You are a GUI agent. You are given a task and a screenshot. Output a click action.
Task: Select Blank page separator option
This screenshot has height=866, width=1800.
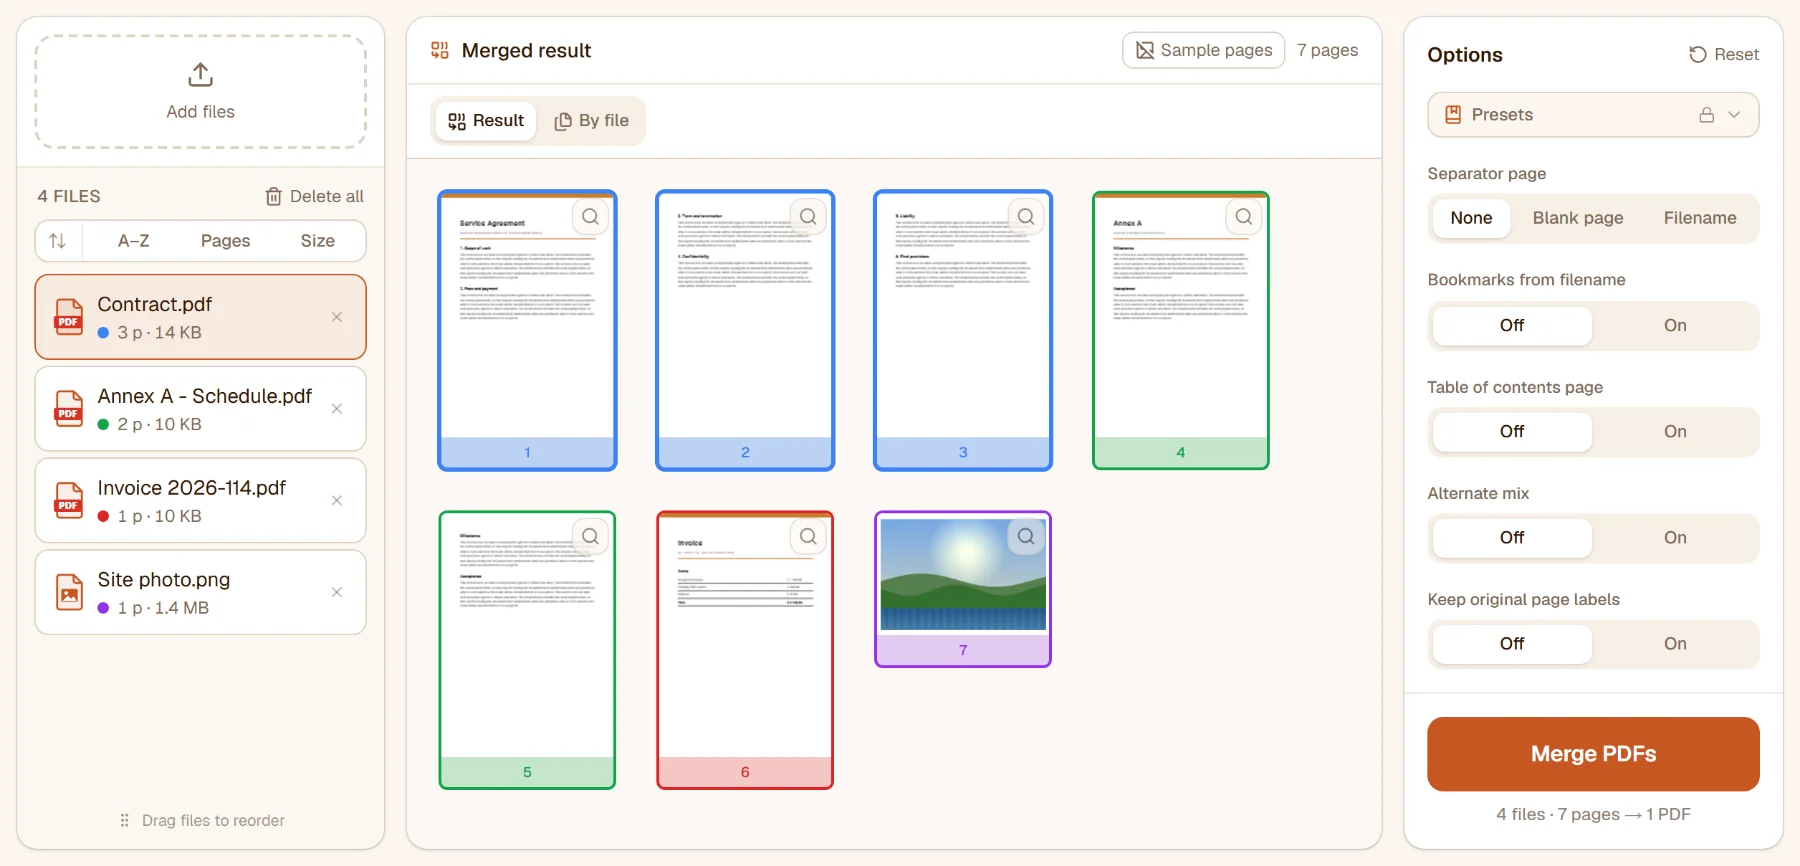pos(1578,218)
